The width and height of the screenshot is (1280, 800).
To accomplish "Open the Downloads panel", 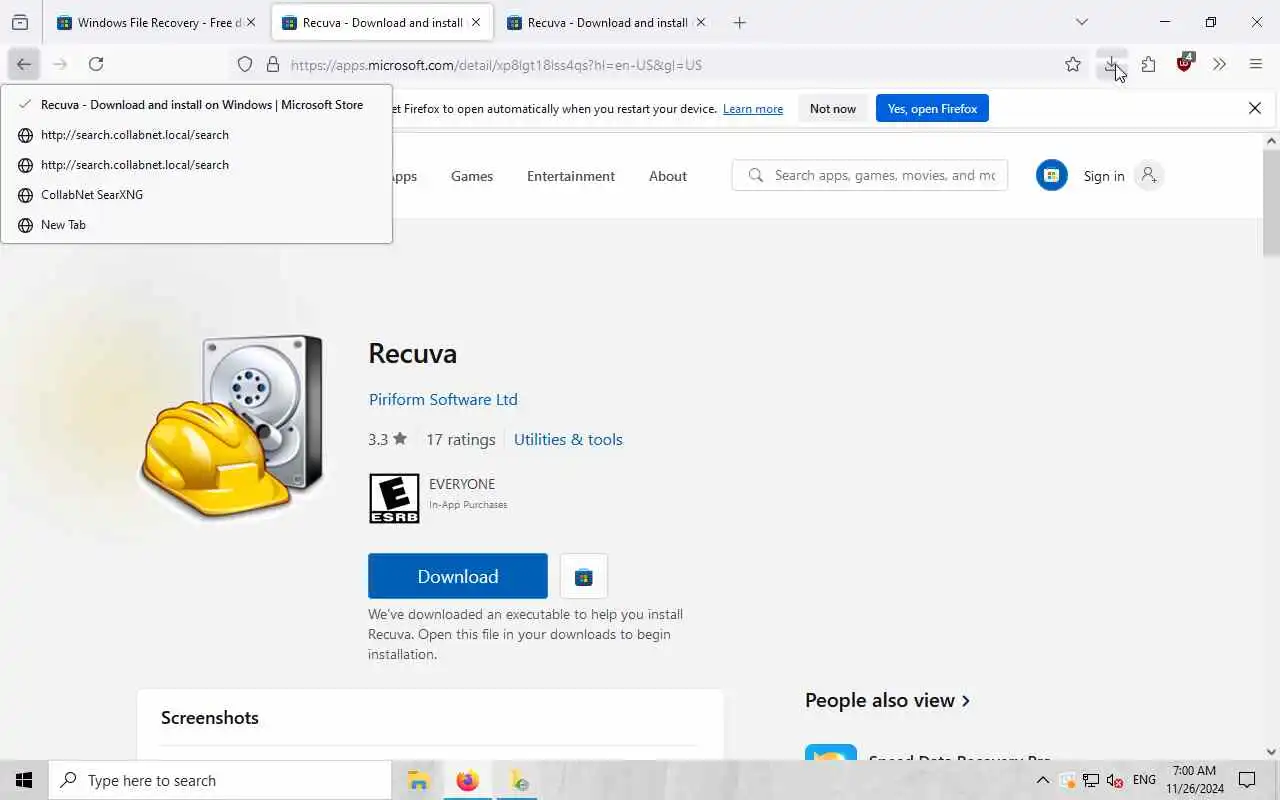I will pyautogui.click(x=1111, y=64).
